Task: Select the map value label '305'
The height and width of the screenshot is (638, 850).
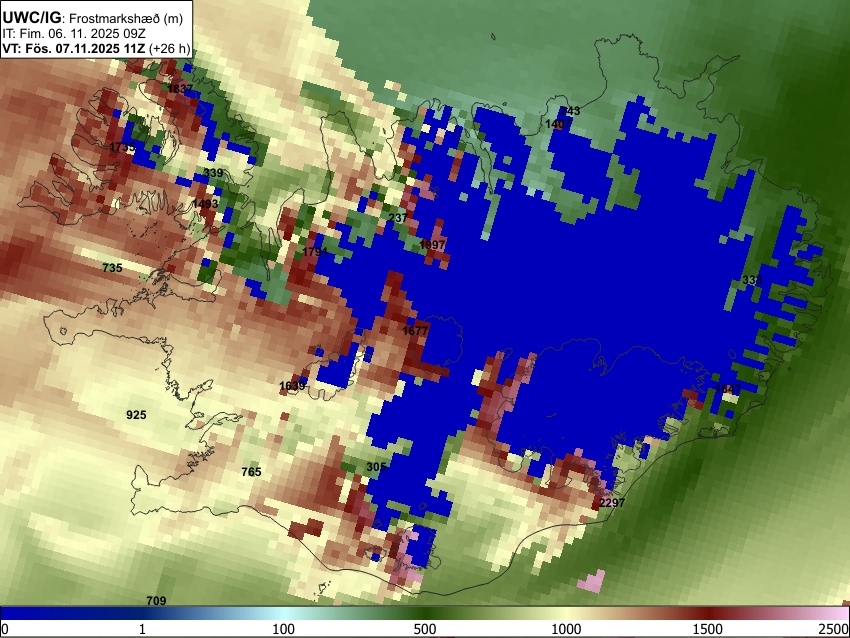Action: (x=376, y=467)
